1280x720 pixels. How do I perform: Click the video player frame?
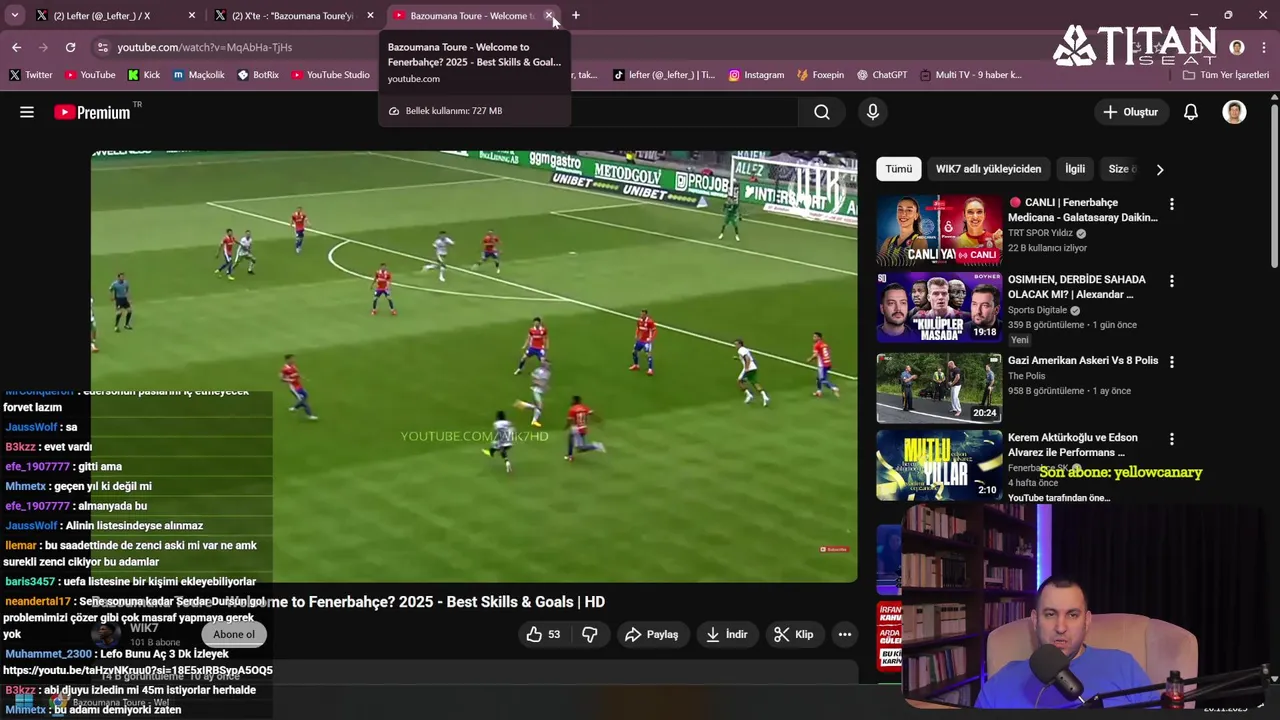pos(474,366)
